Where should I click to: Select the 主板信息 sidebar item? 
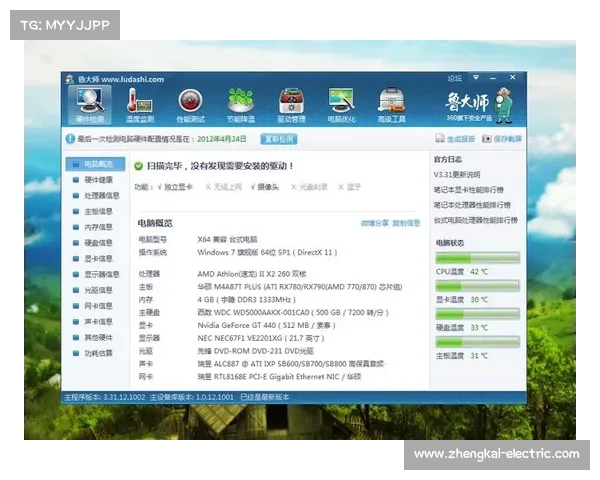[x=93, y=211]
